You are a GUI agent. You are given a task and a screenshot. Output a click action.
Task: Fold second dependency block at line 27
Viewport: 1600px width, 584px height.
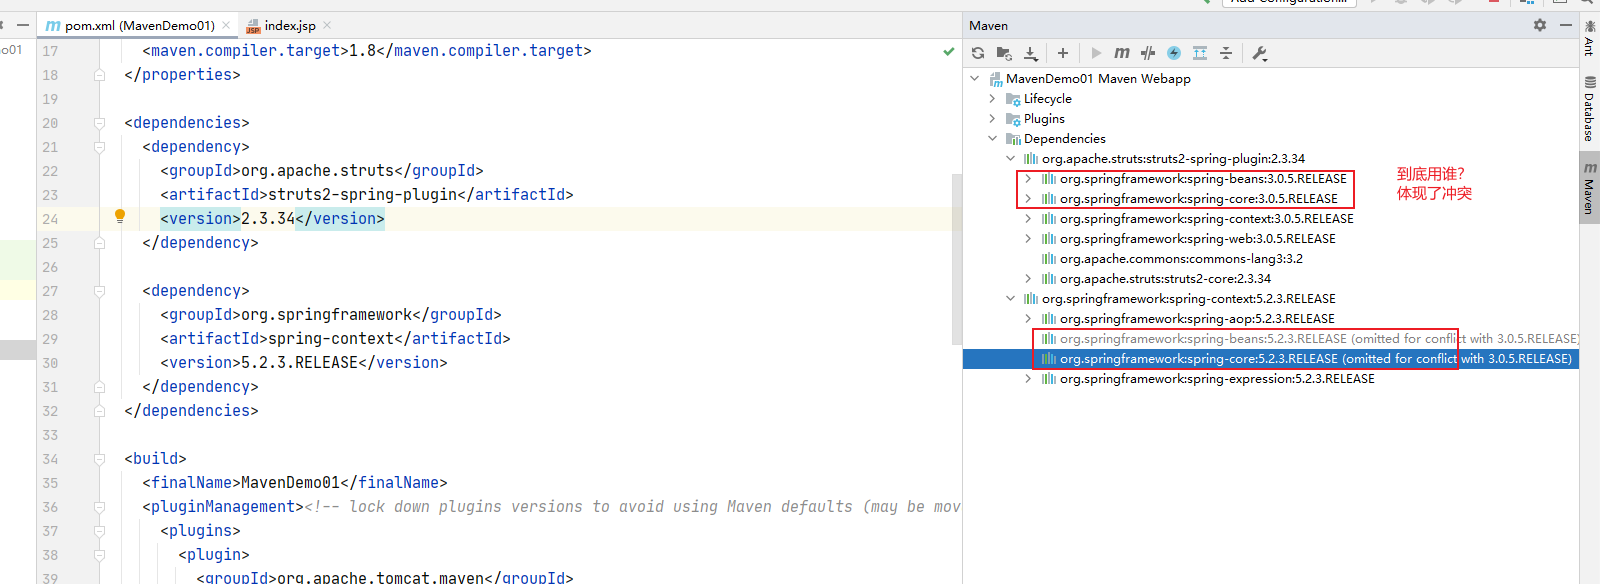tap(99, 291)
